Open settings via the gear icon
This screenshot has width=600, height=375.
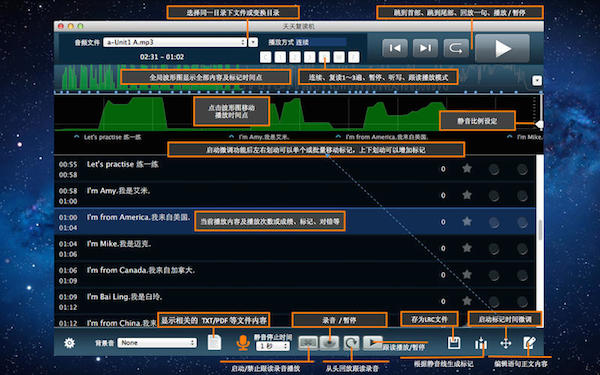69,343
